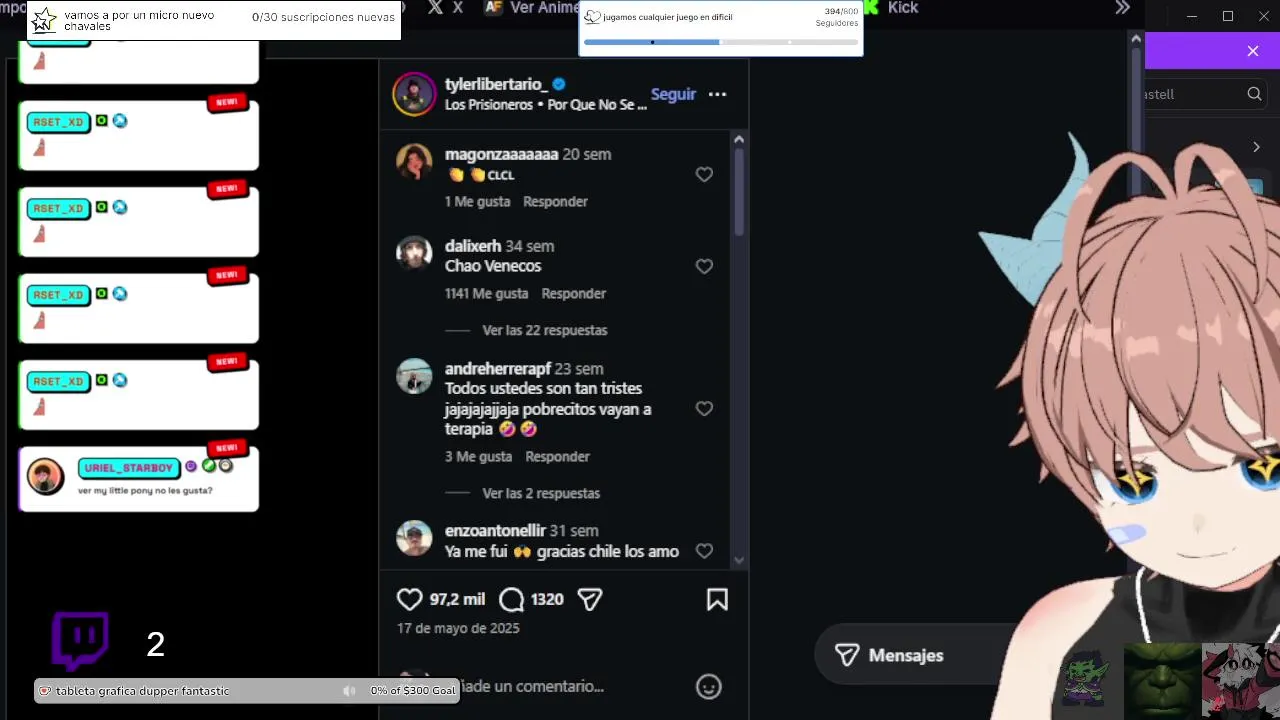Screen dimensions: 1280x720
Task: Show hidden browser tabs with double chevron
Action: [1123, 8]
